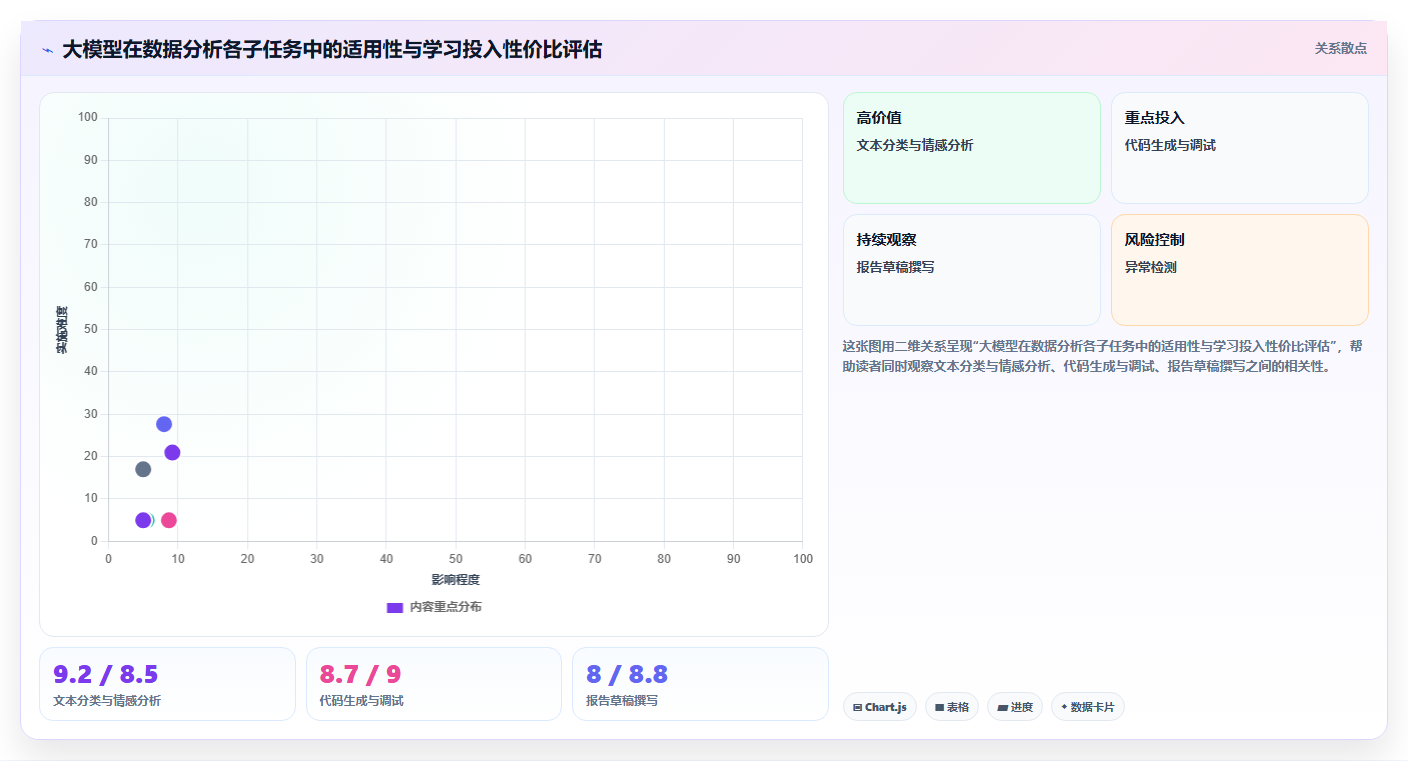Click the main title 大模型在数据分析各子任务中的适用性
1408x761 pixels.
(332, 49)
